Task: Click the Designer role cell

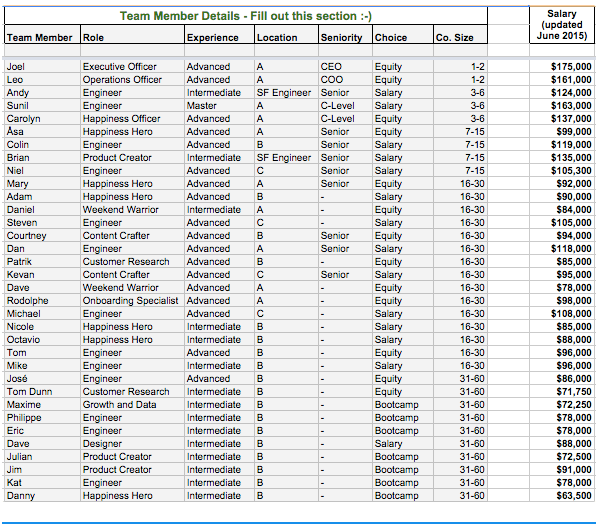Action: 132,444
